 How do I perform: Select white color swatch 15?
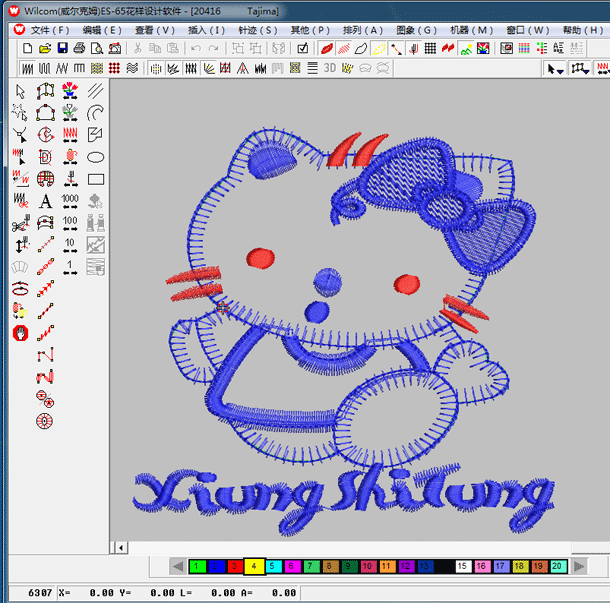[462, 566]
